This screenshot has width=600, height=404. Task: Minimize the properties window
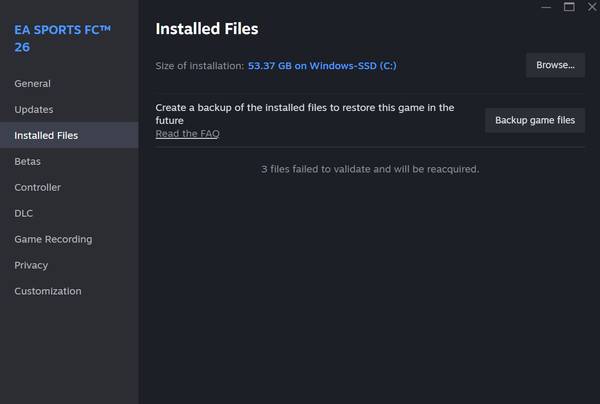click(x=547, y=7)
